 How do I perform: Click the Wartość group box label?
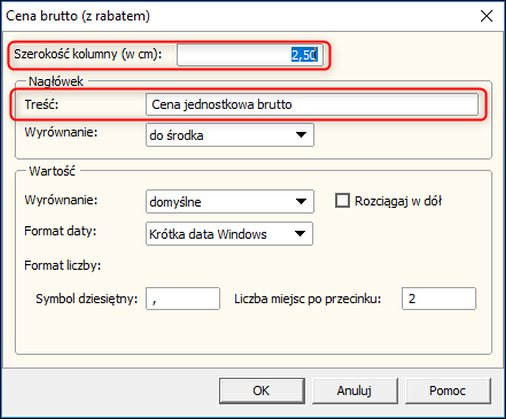click(52, 171)
